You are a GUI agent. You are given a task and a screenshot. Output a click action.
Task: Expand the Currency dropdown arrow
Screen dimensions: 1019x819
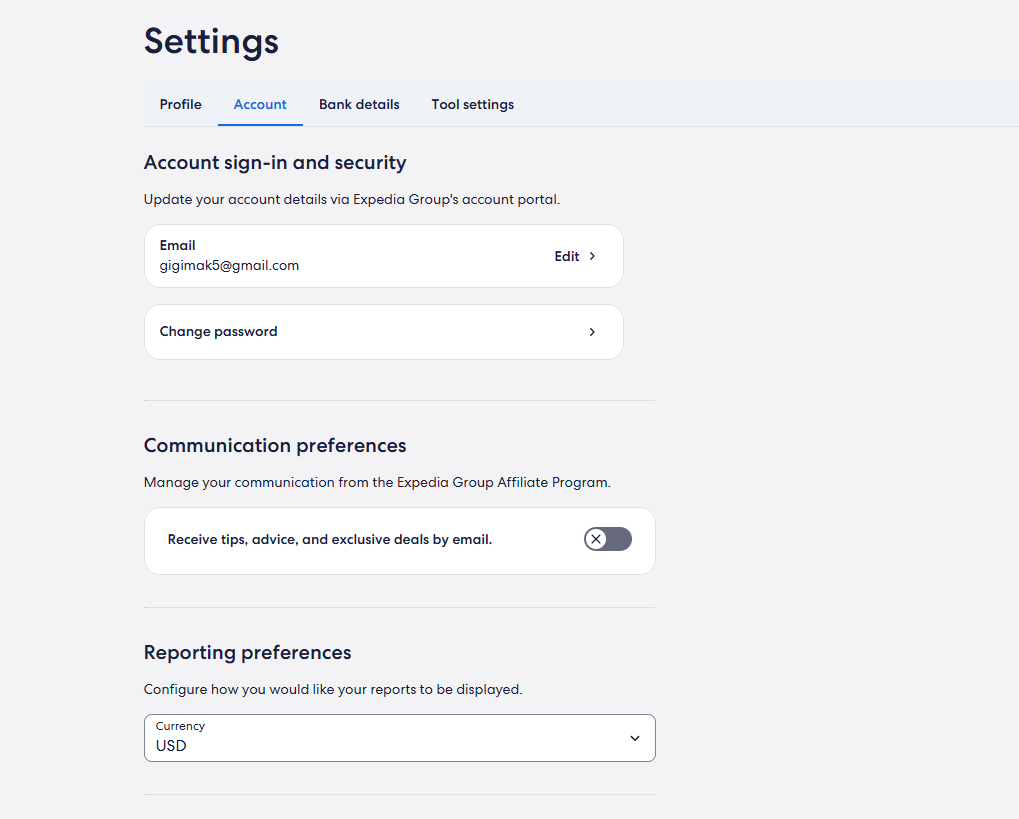[x=635, y=738]
